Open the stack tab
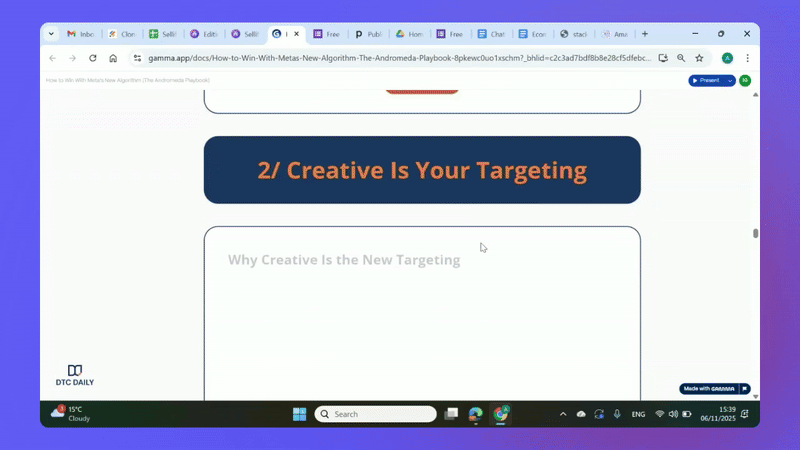 click(574, 34)
